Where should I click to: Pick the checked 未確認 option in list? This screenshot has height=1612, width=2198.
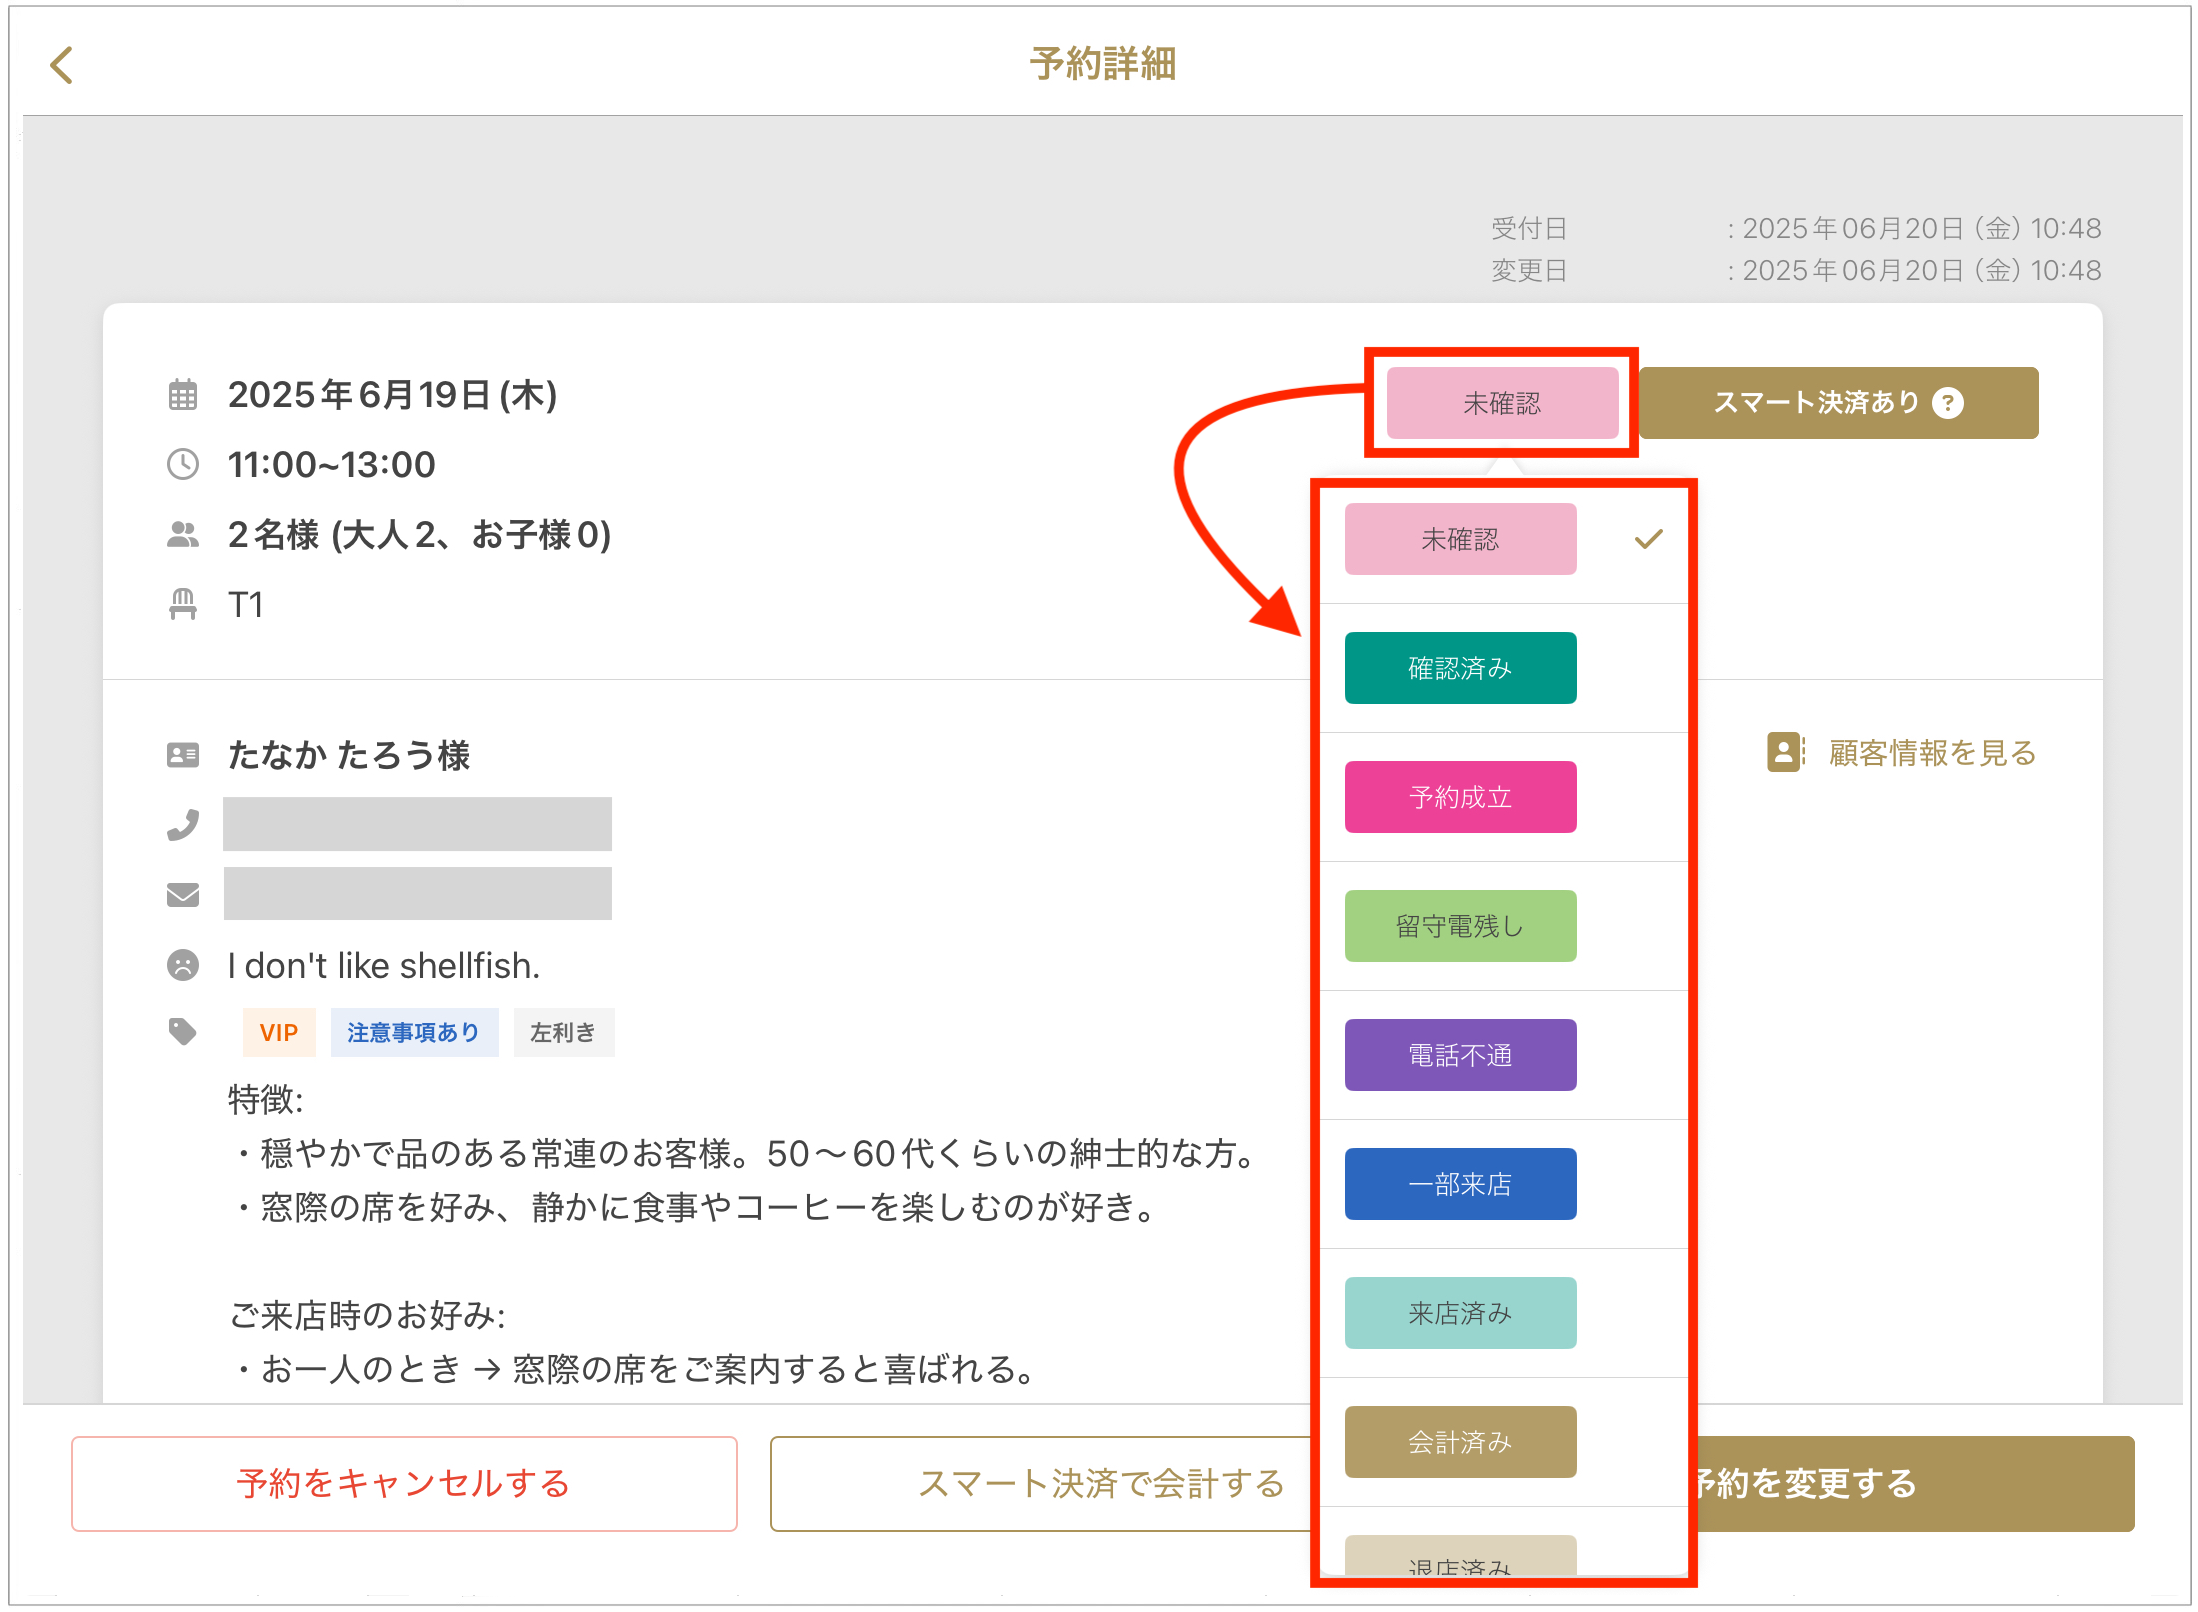point(1460,539)
